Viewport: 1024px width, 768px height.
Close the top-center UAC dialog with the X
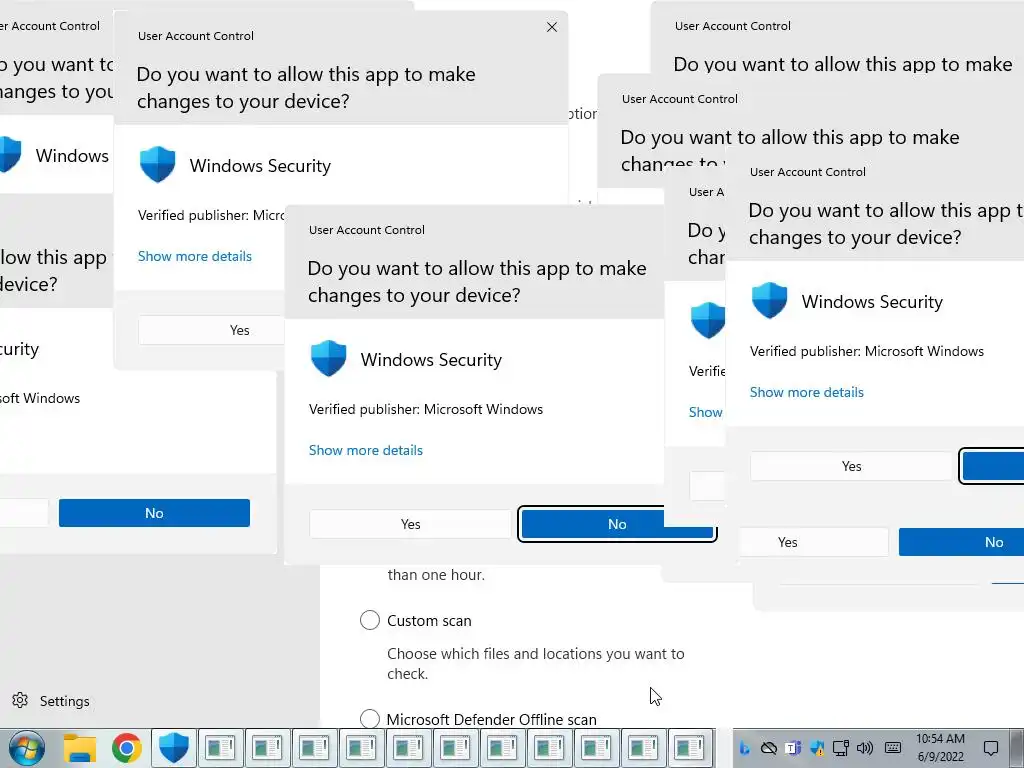(552, 27)
